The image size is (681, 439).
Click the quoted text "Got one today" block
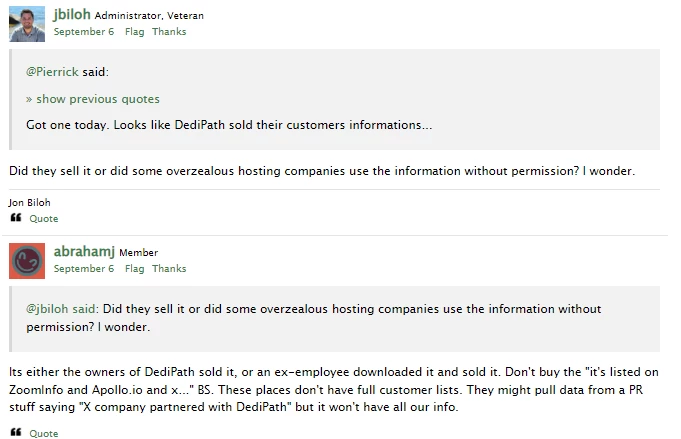(229, 125)
